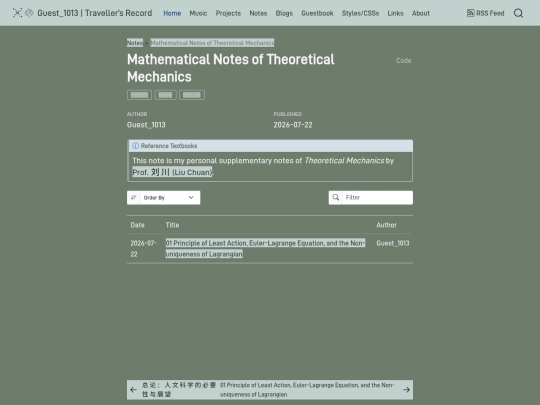
Task: Open previous post 总论：人文科学的必要性与展望
Action: pyautogui.click(x=179, y=390)
